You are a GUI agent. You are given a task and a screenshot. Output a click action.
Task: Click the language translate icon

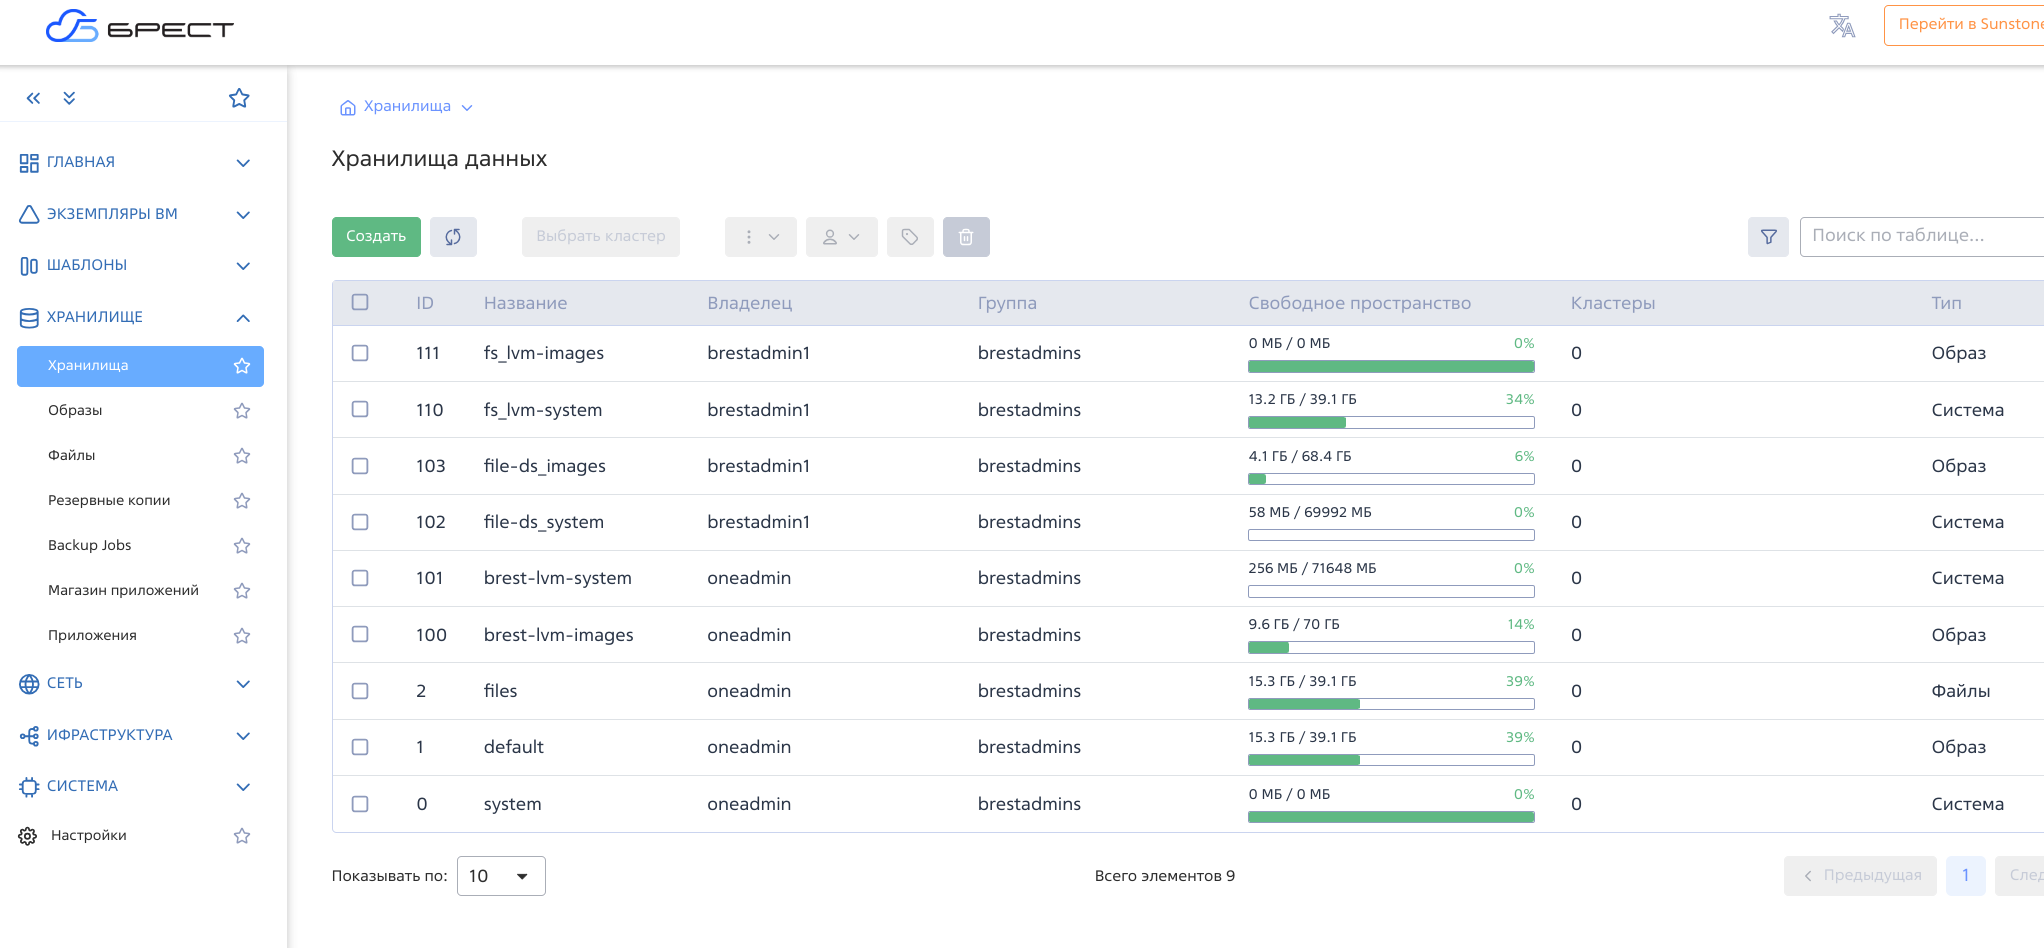pyautogui.click(x=1841, y=26)
